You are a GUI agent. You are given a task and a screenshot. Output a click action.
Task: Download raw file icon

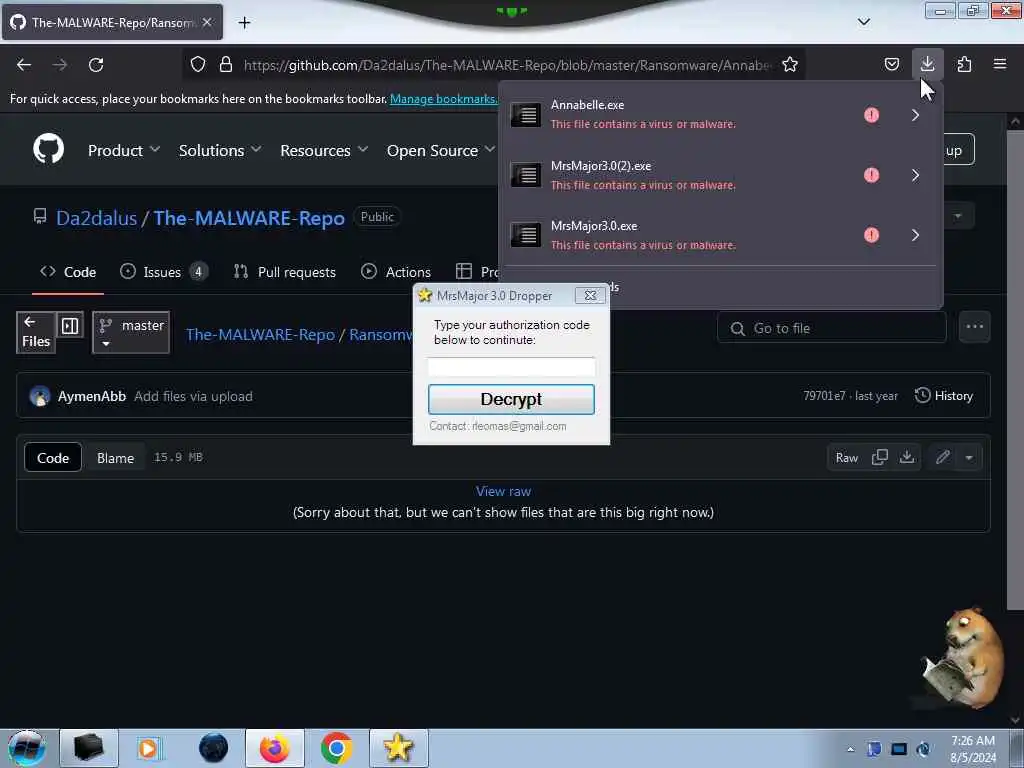click(907, 457)
